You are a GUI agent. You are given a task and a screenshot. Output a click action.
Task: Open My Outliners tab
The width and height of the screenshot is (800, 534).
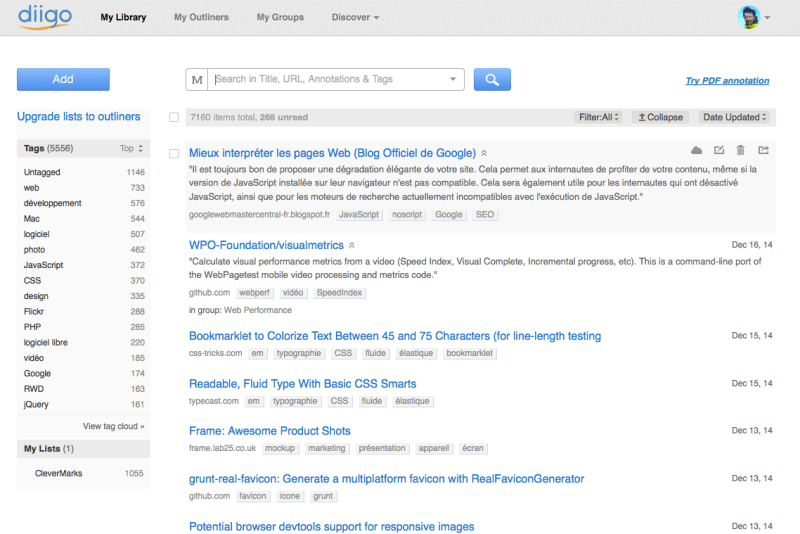(x=202, y=17)
